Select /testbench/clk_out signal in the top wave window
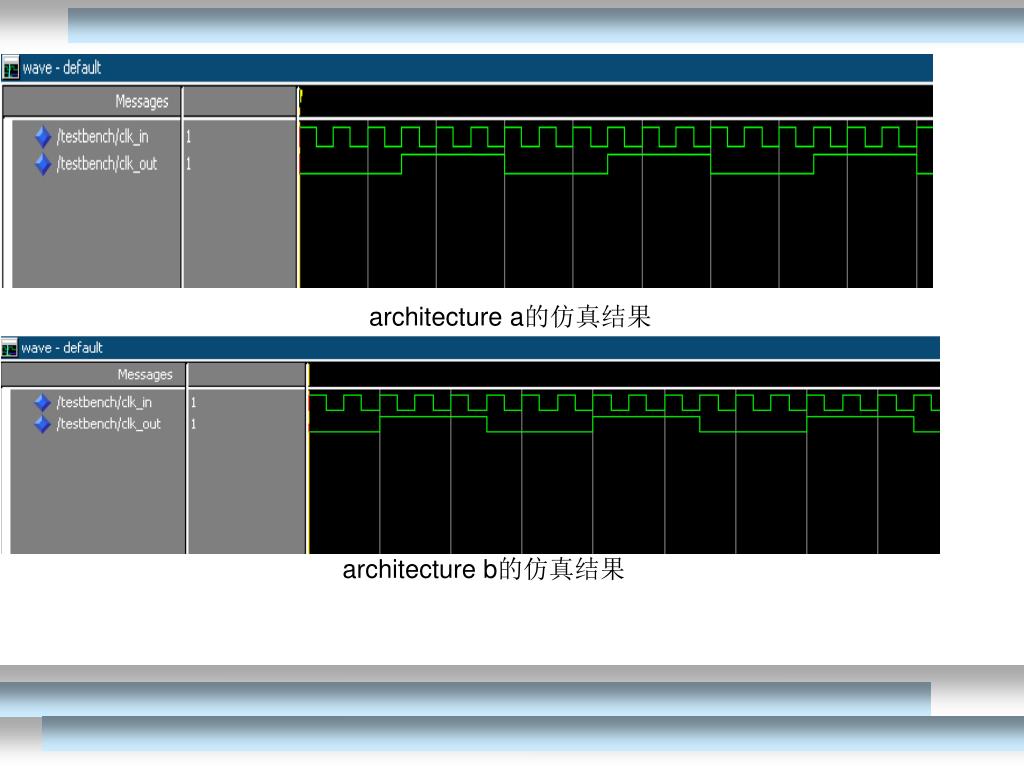This screenshot has height=768, width=1024. [x=107, y=164]
